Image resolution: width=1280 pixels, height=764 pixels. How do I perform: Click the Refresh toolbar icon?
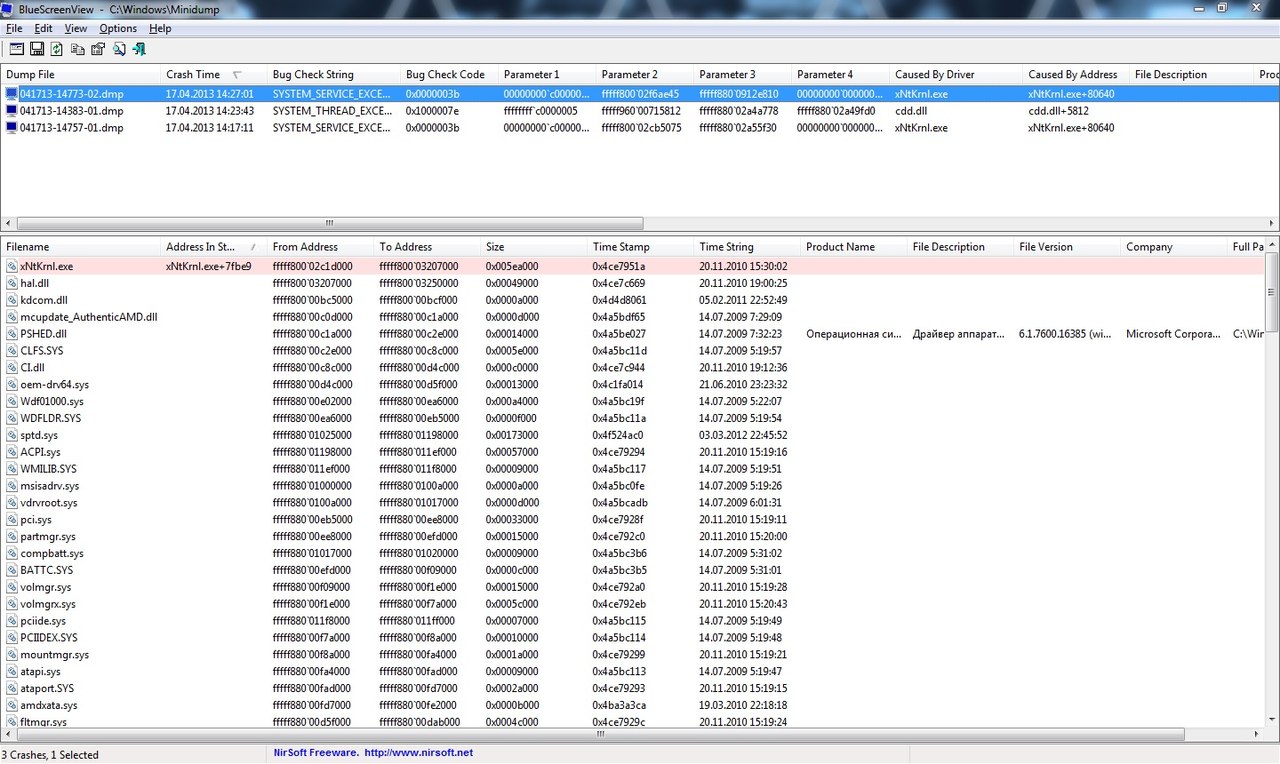pos(57,49)
